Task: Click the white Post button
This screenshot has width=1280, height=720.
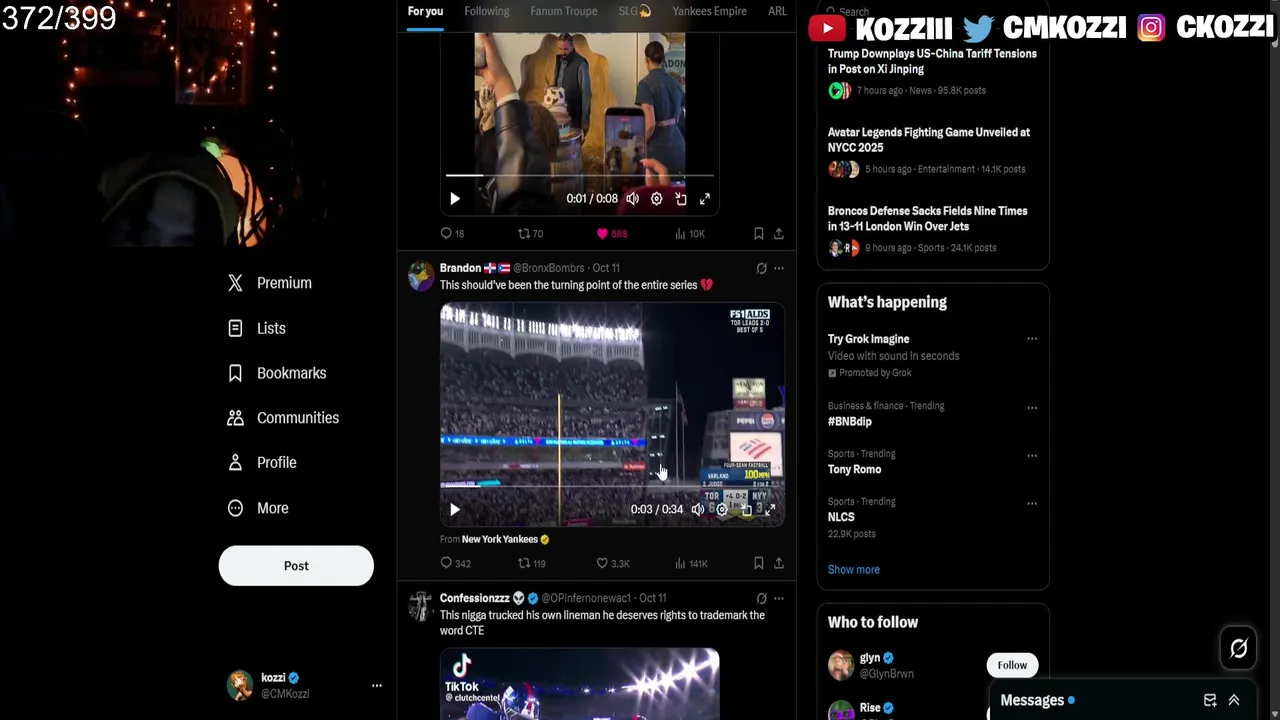Action: coord(296,565)
